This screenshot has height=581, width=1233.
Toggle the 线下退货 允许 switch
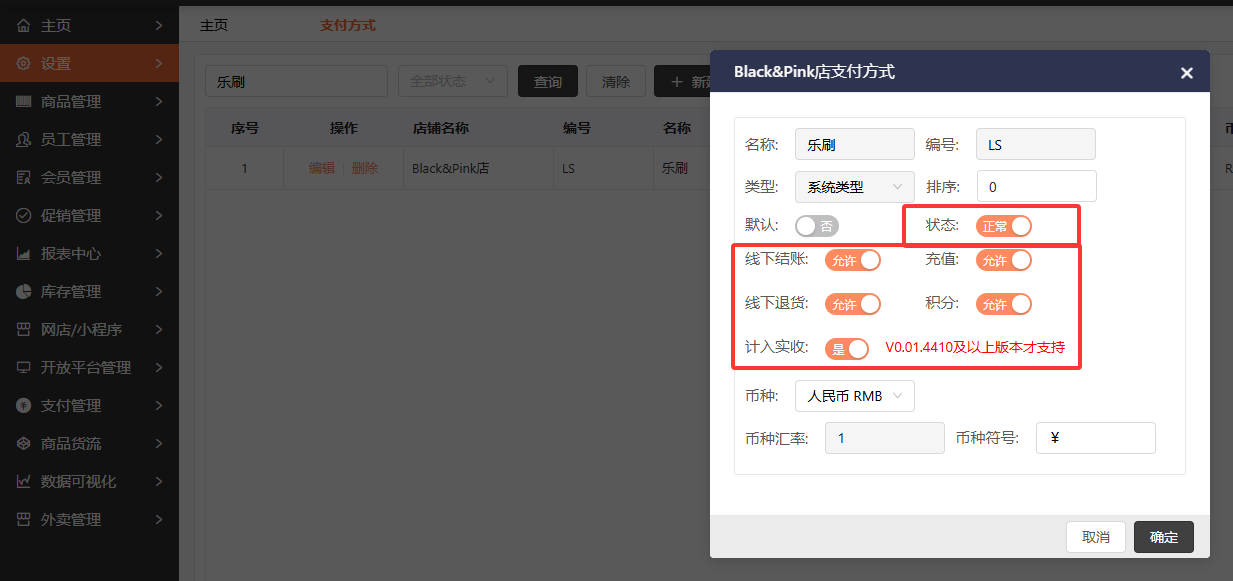tap(853, 304)
